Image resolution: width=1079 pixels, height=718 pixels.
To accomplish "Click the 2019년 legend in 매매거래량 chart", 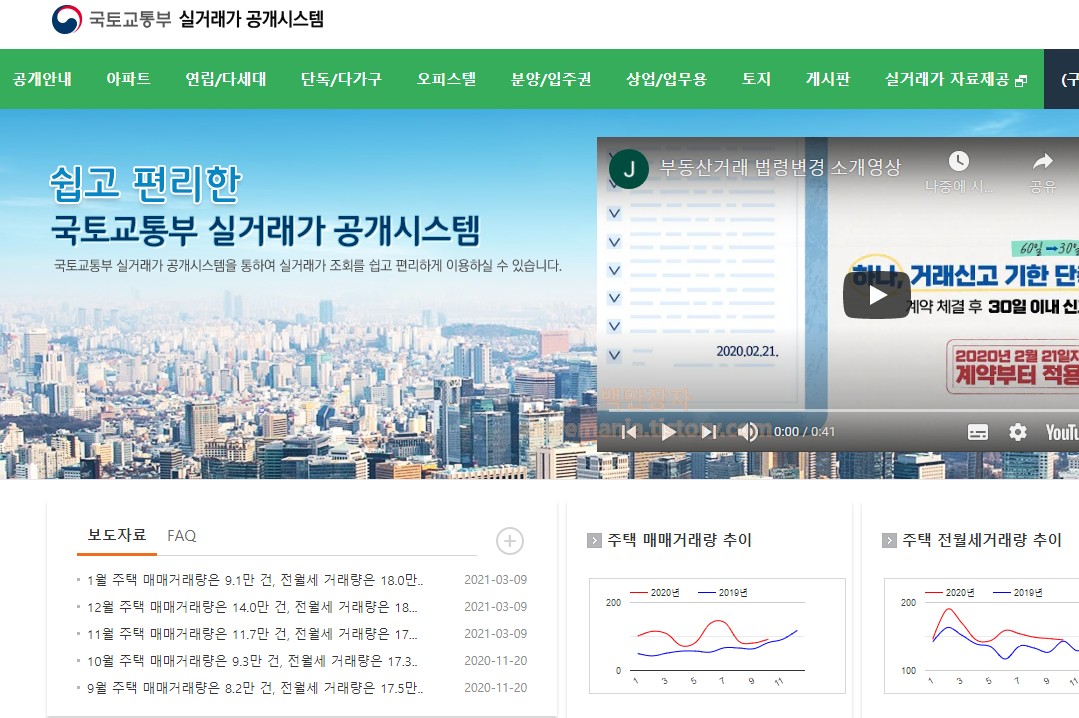I will (x=723, y=593).
